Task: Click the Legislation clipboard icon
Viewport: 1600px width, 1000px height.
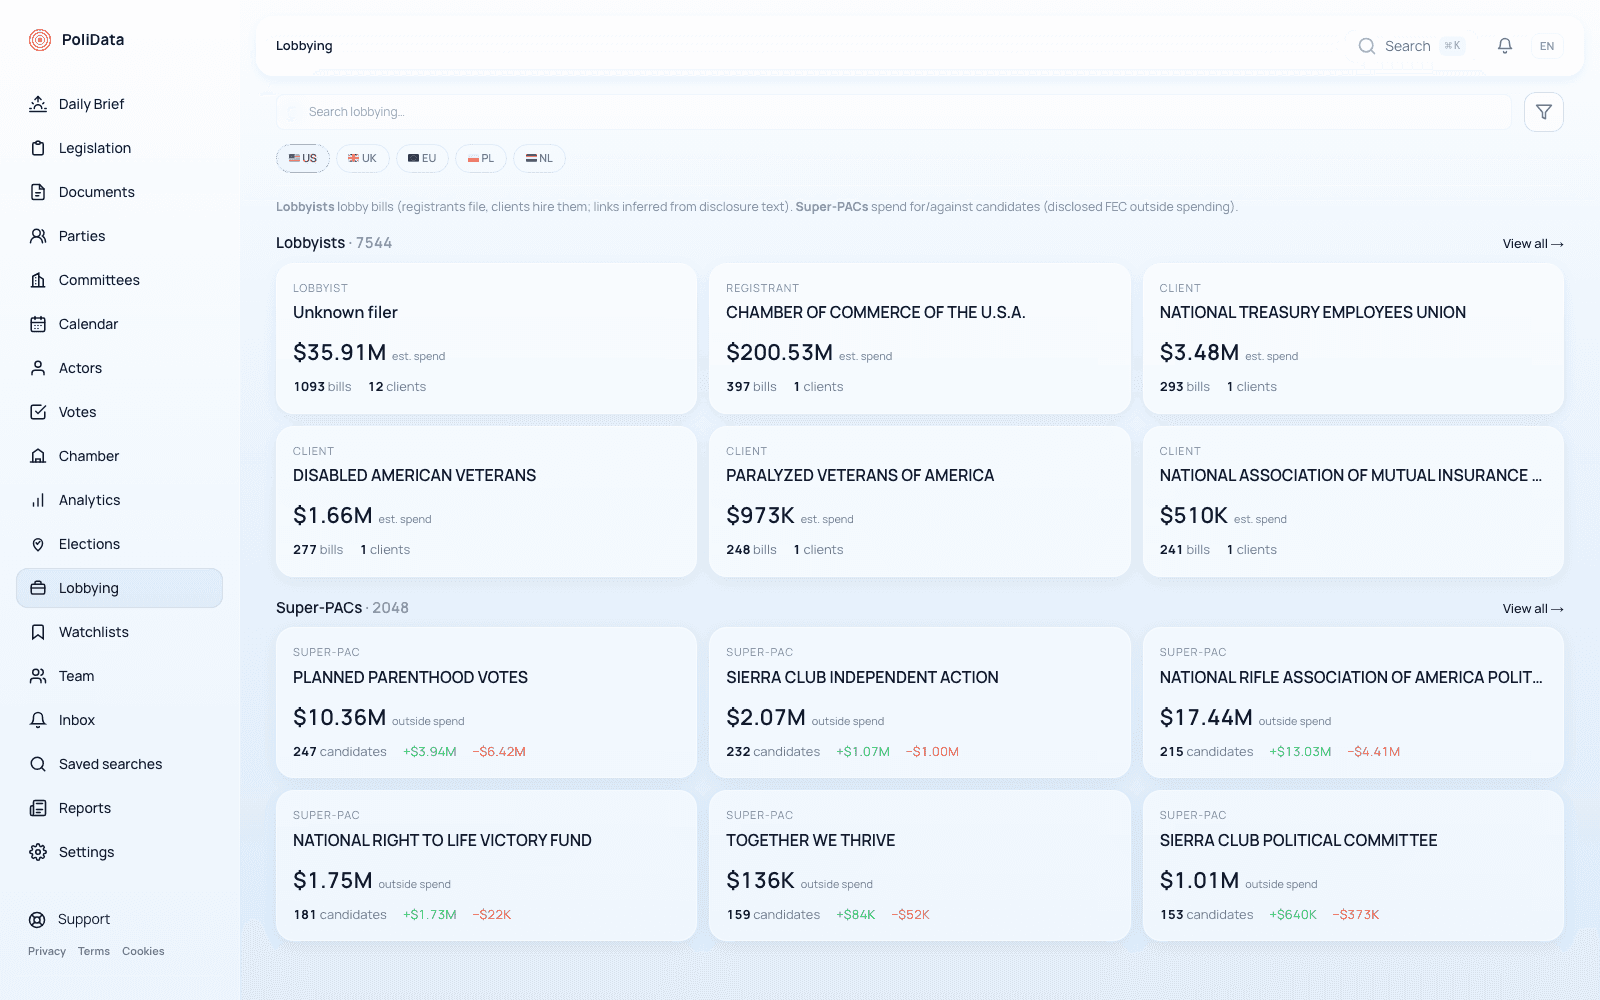Action: 38,148
